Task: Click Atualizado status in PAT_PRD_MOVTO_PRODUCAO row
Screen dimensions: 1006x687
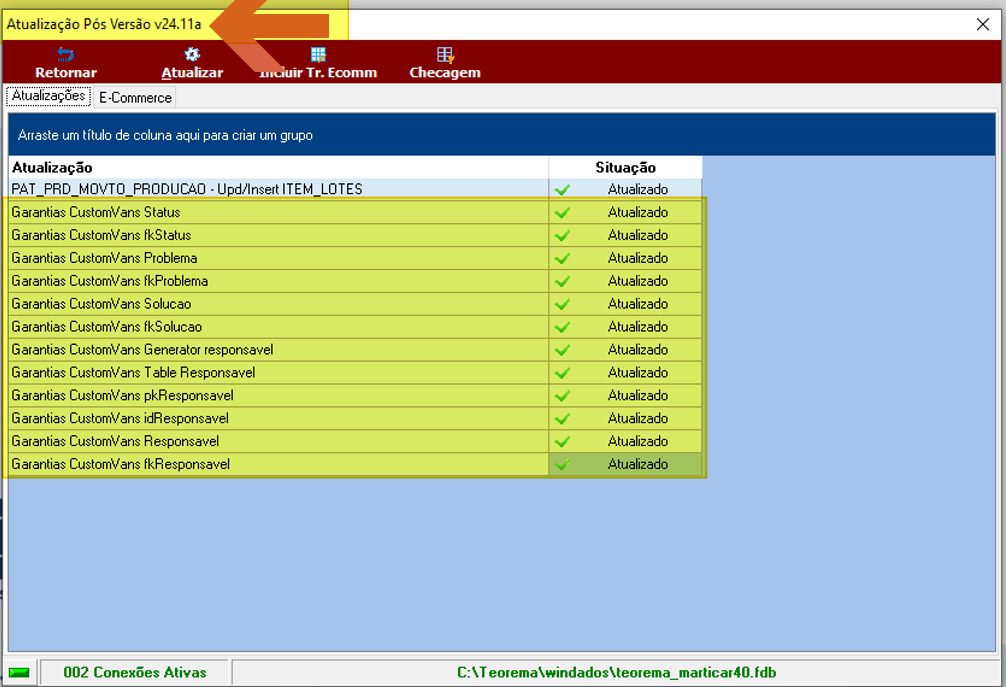Action: pyautogui.click(x=638, y=189)
